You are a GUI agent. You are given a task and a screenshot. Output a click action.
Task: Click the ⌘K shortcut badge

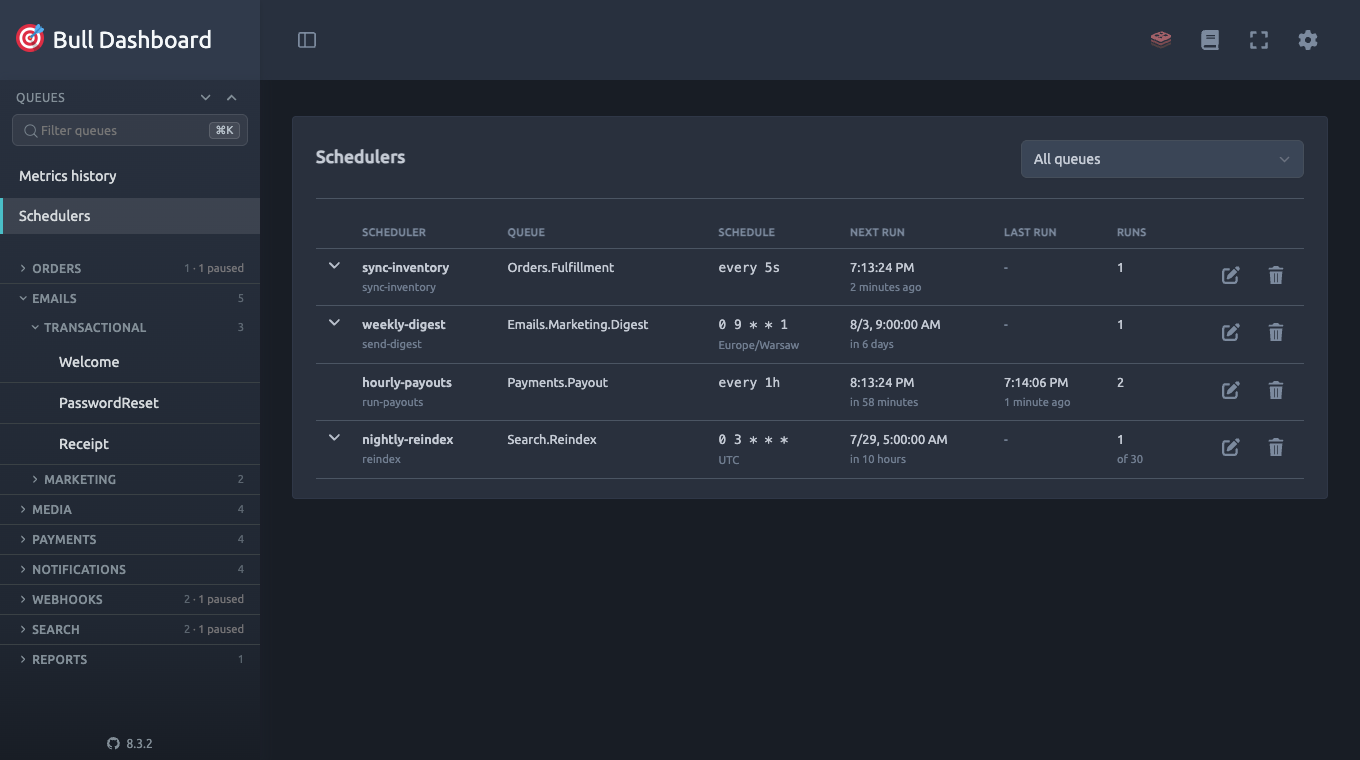[224, 130]
